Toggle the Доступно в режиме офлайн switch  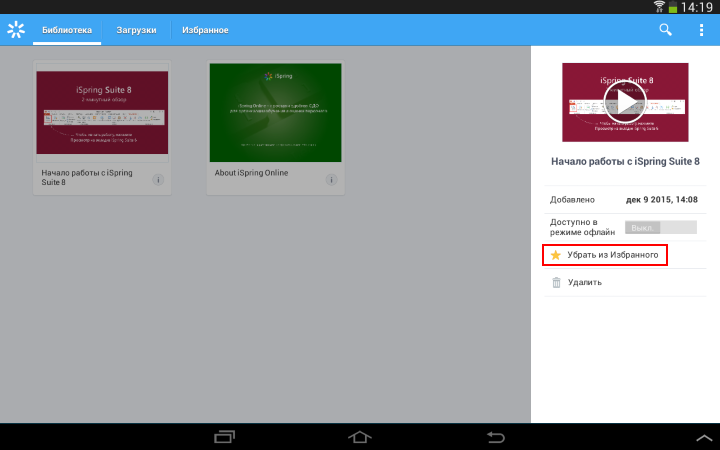(660, 227)
